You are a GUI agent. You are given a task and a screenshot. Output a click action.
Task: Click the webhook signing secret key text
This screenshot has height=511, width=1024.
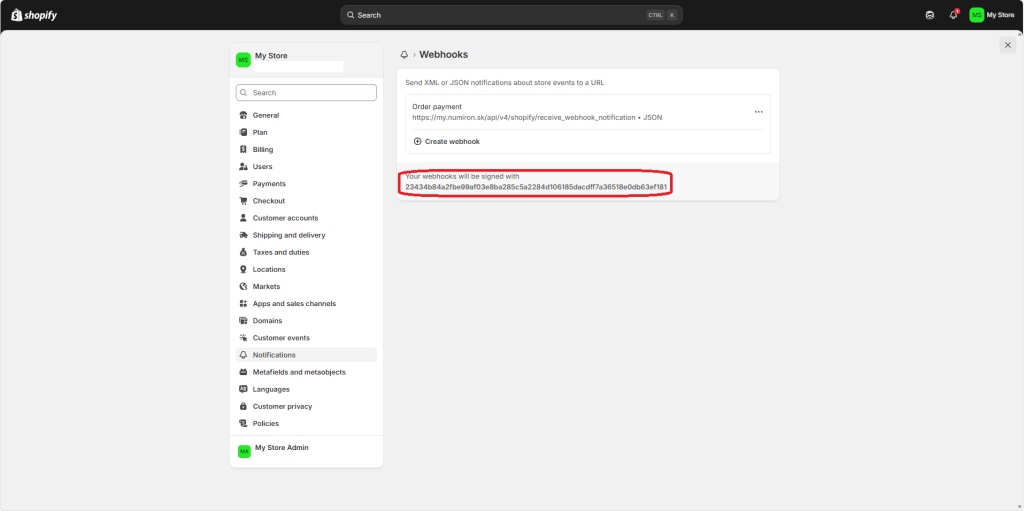(x=536, y=187)
